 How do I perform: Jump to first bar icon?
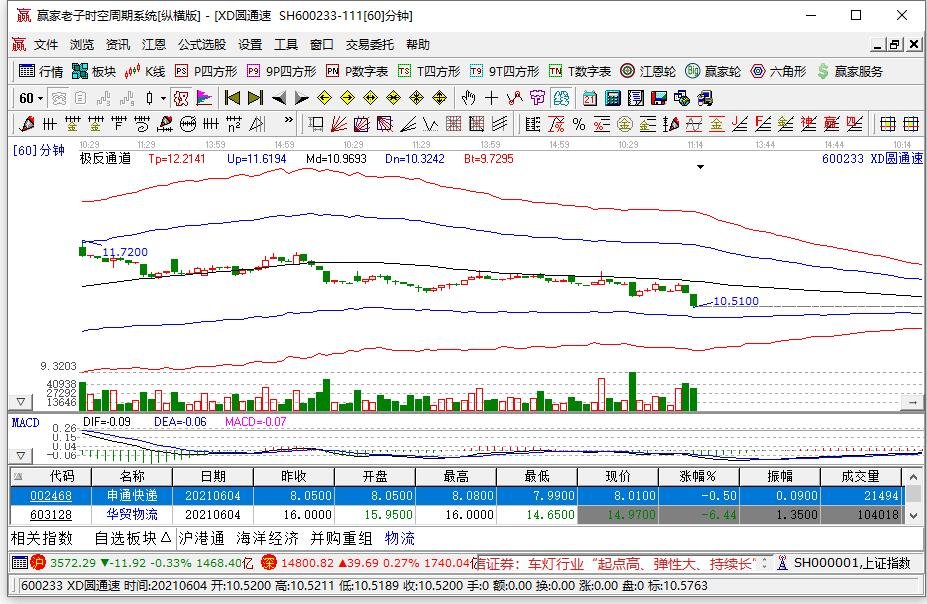[x=232, y=98]
